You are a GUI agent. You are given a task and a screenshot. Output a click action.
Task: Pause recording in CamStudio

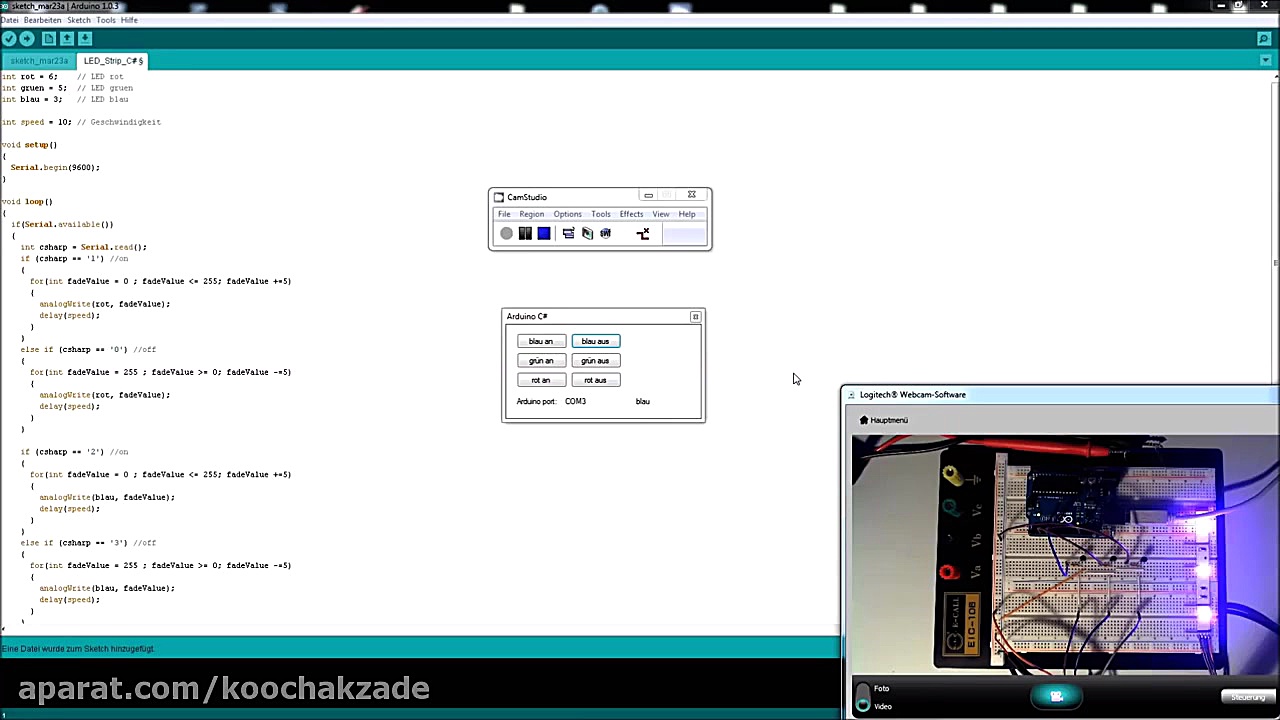[525, 233]
